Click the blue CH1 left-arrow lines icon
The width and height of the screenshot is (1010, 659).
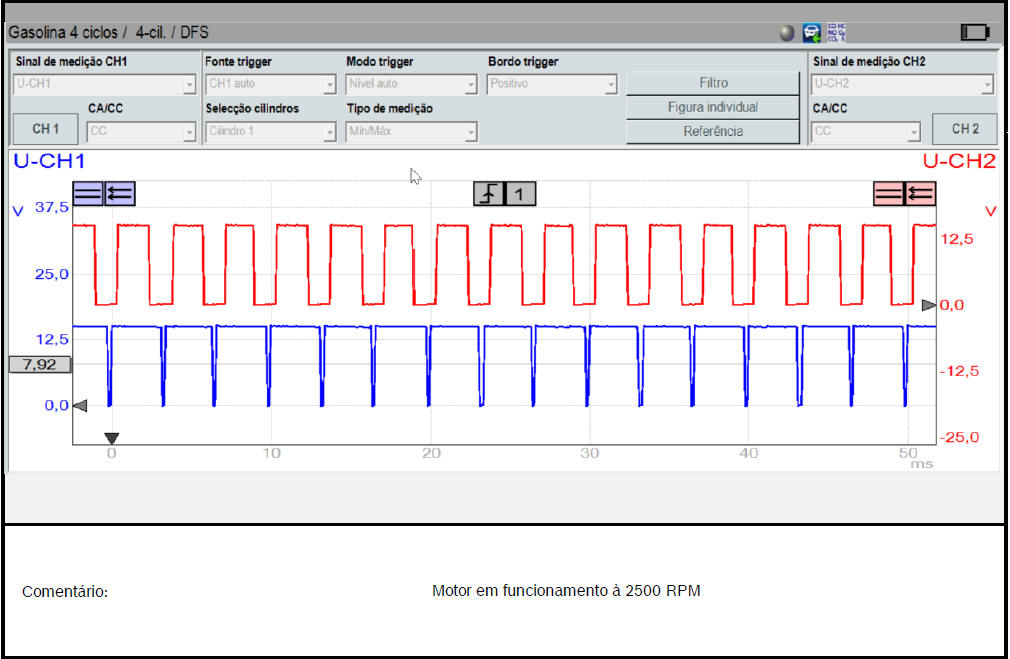(119, 193)
